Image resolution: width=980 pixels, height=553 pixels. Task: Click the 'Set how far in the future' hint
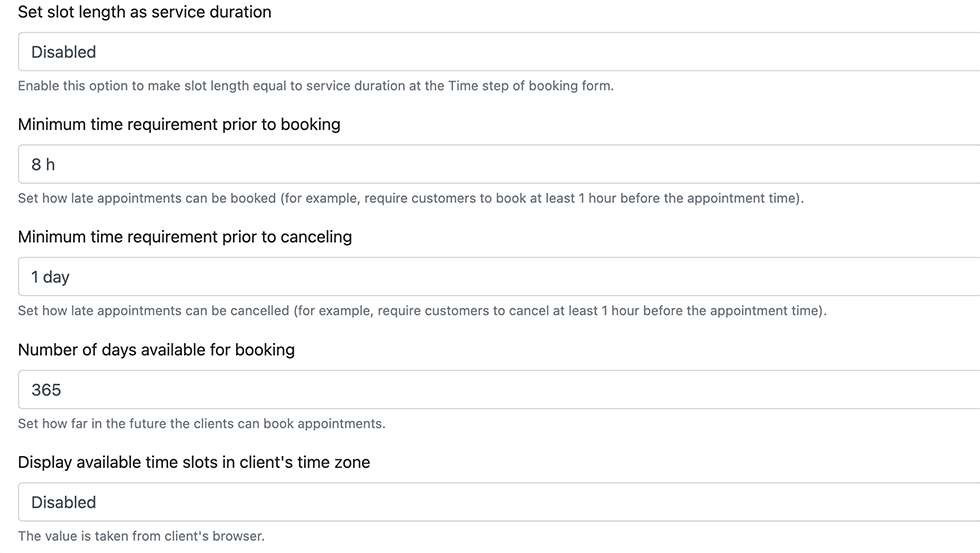[201, 424]
